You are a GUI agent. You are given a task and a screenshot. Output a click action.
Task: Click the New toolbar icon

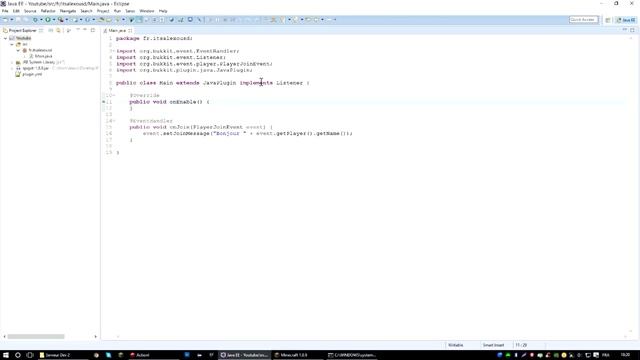[x=5, y=20]
